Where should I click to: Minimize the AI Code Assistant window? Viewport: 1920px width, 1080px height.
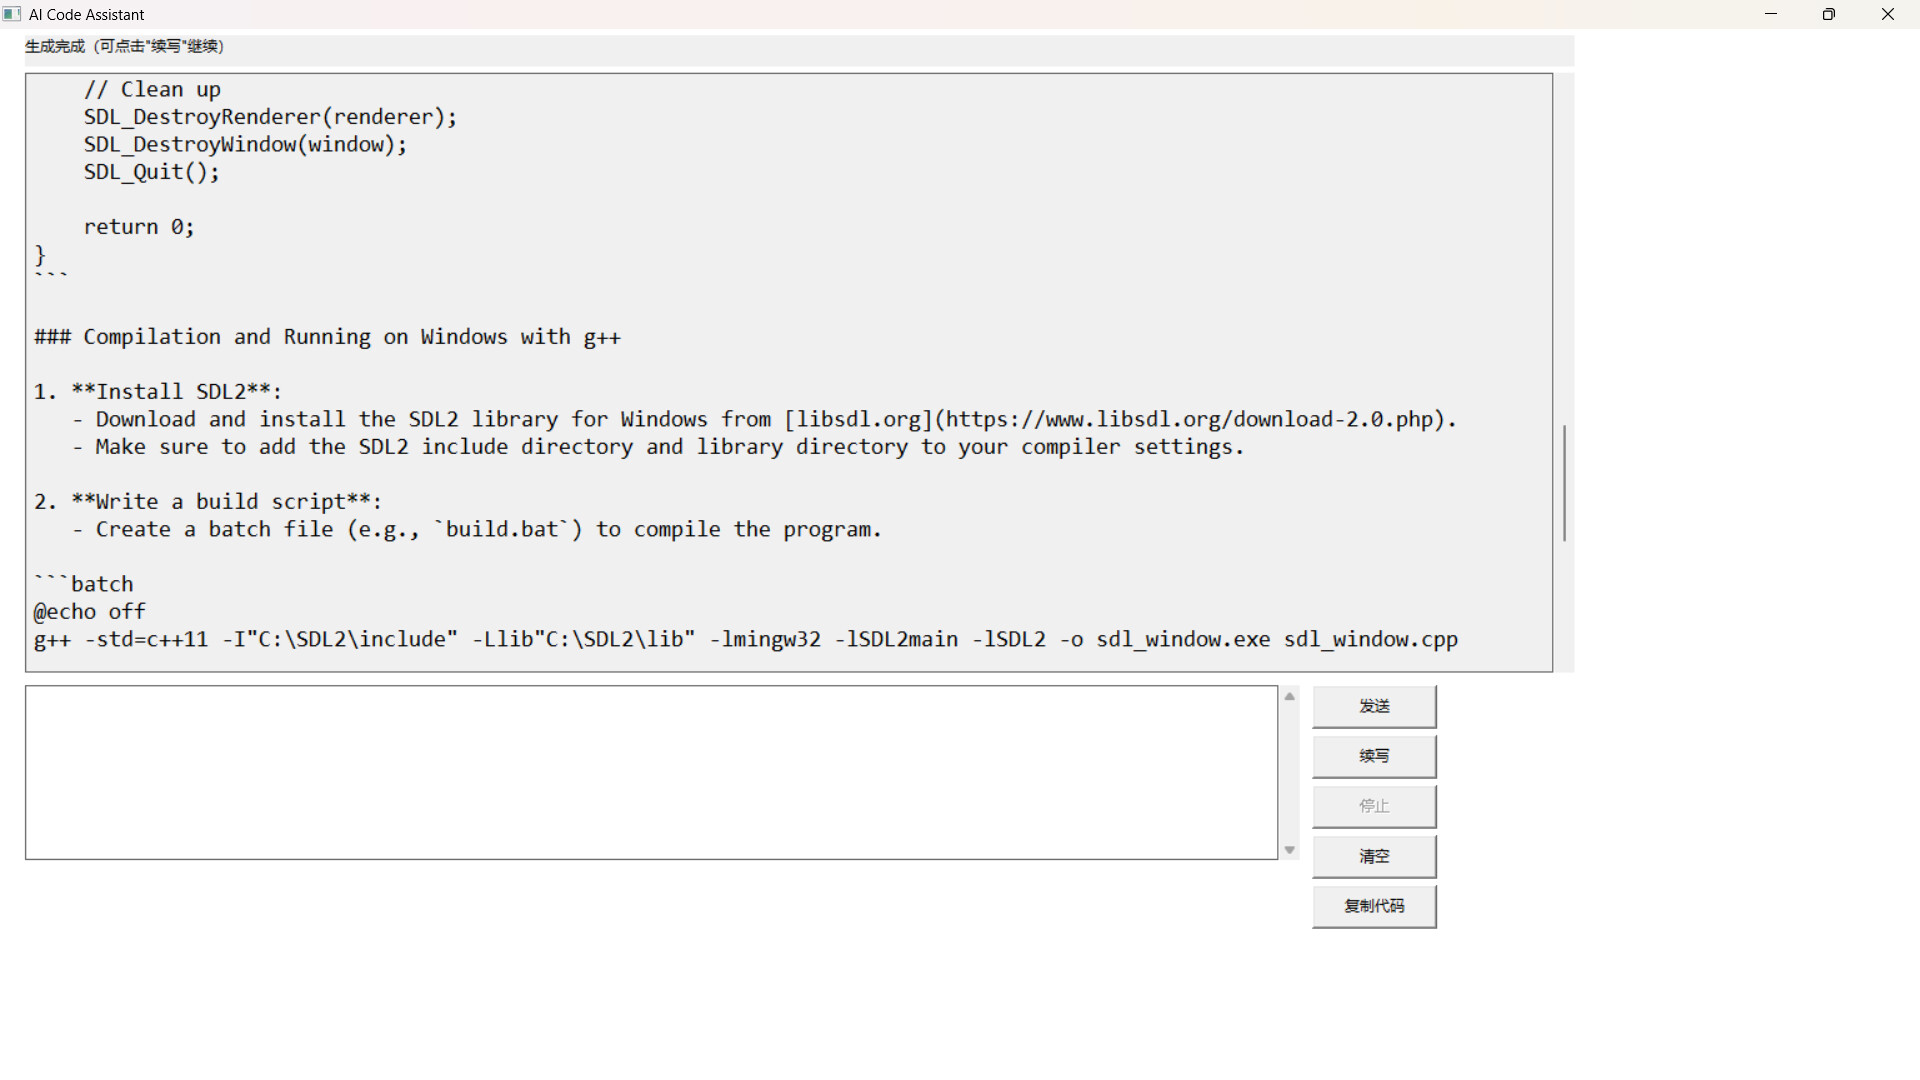click(x=1771, y=14)
